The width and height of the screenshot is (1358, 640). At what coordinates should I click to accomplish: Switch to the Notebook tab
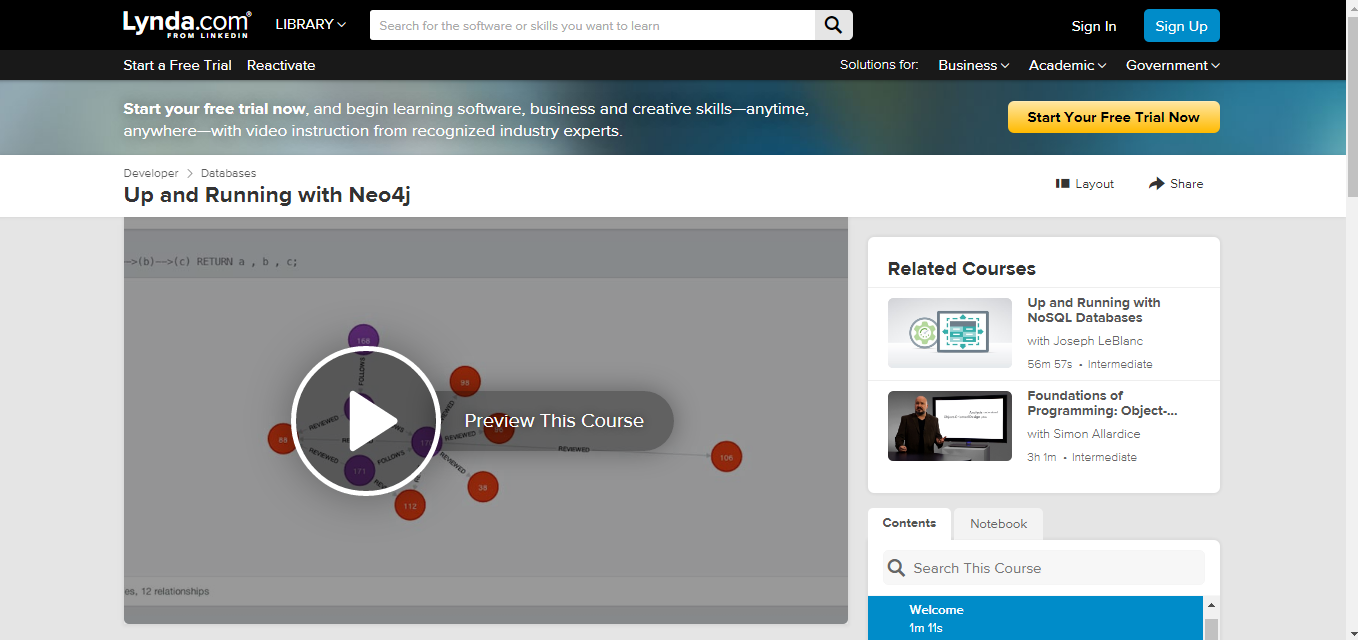[x=998, y=524]
